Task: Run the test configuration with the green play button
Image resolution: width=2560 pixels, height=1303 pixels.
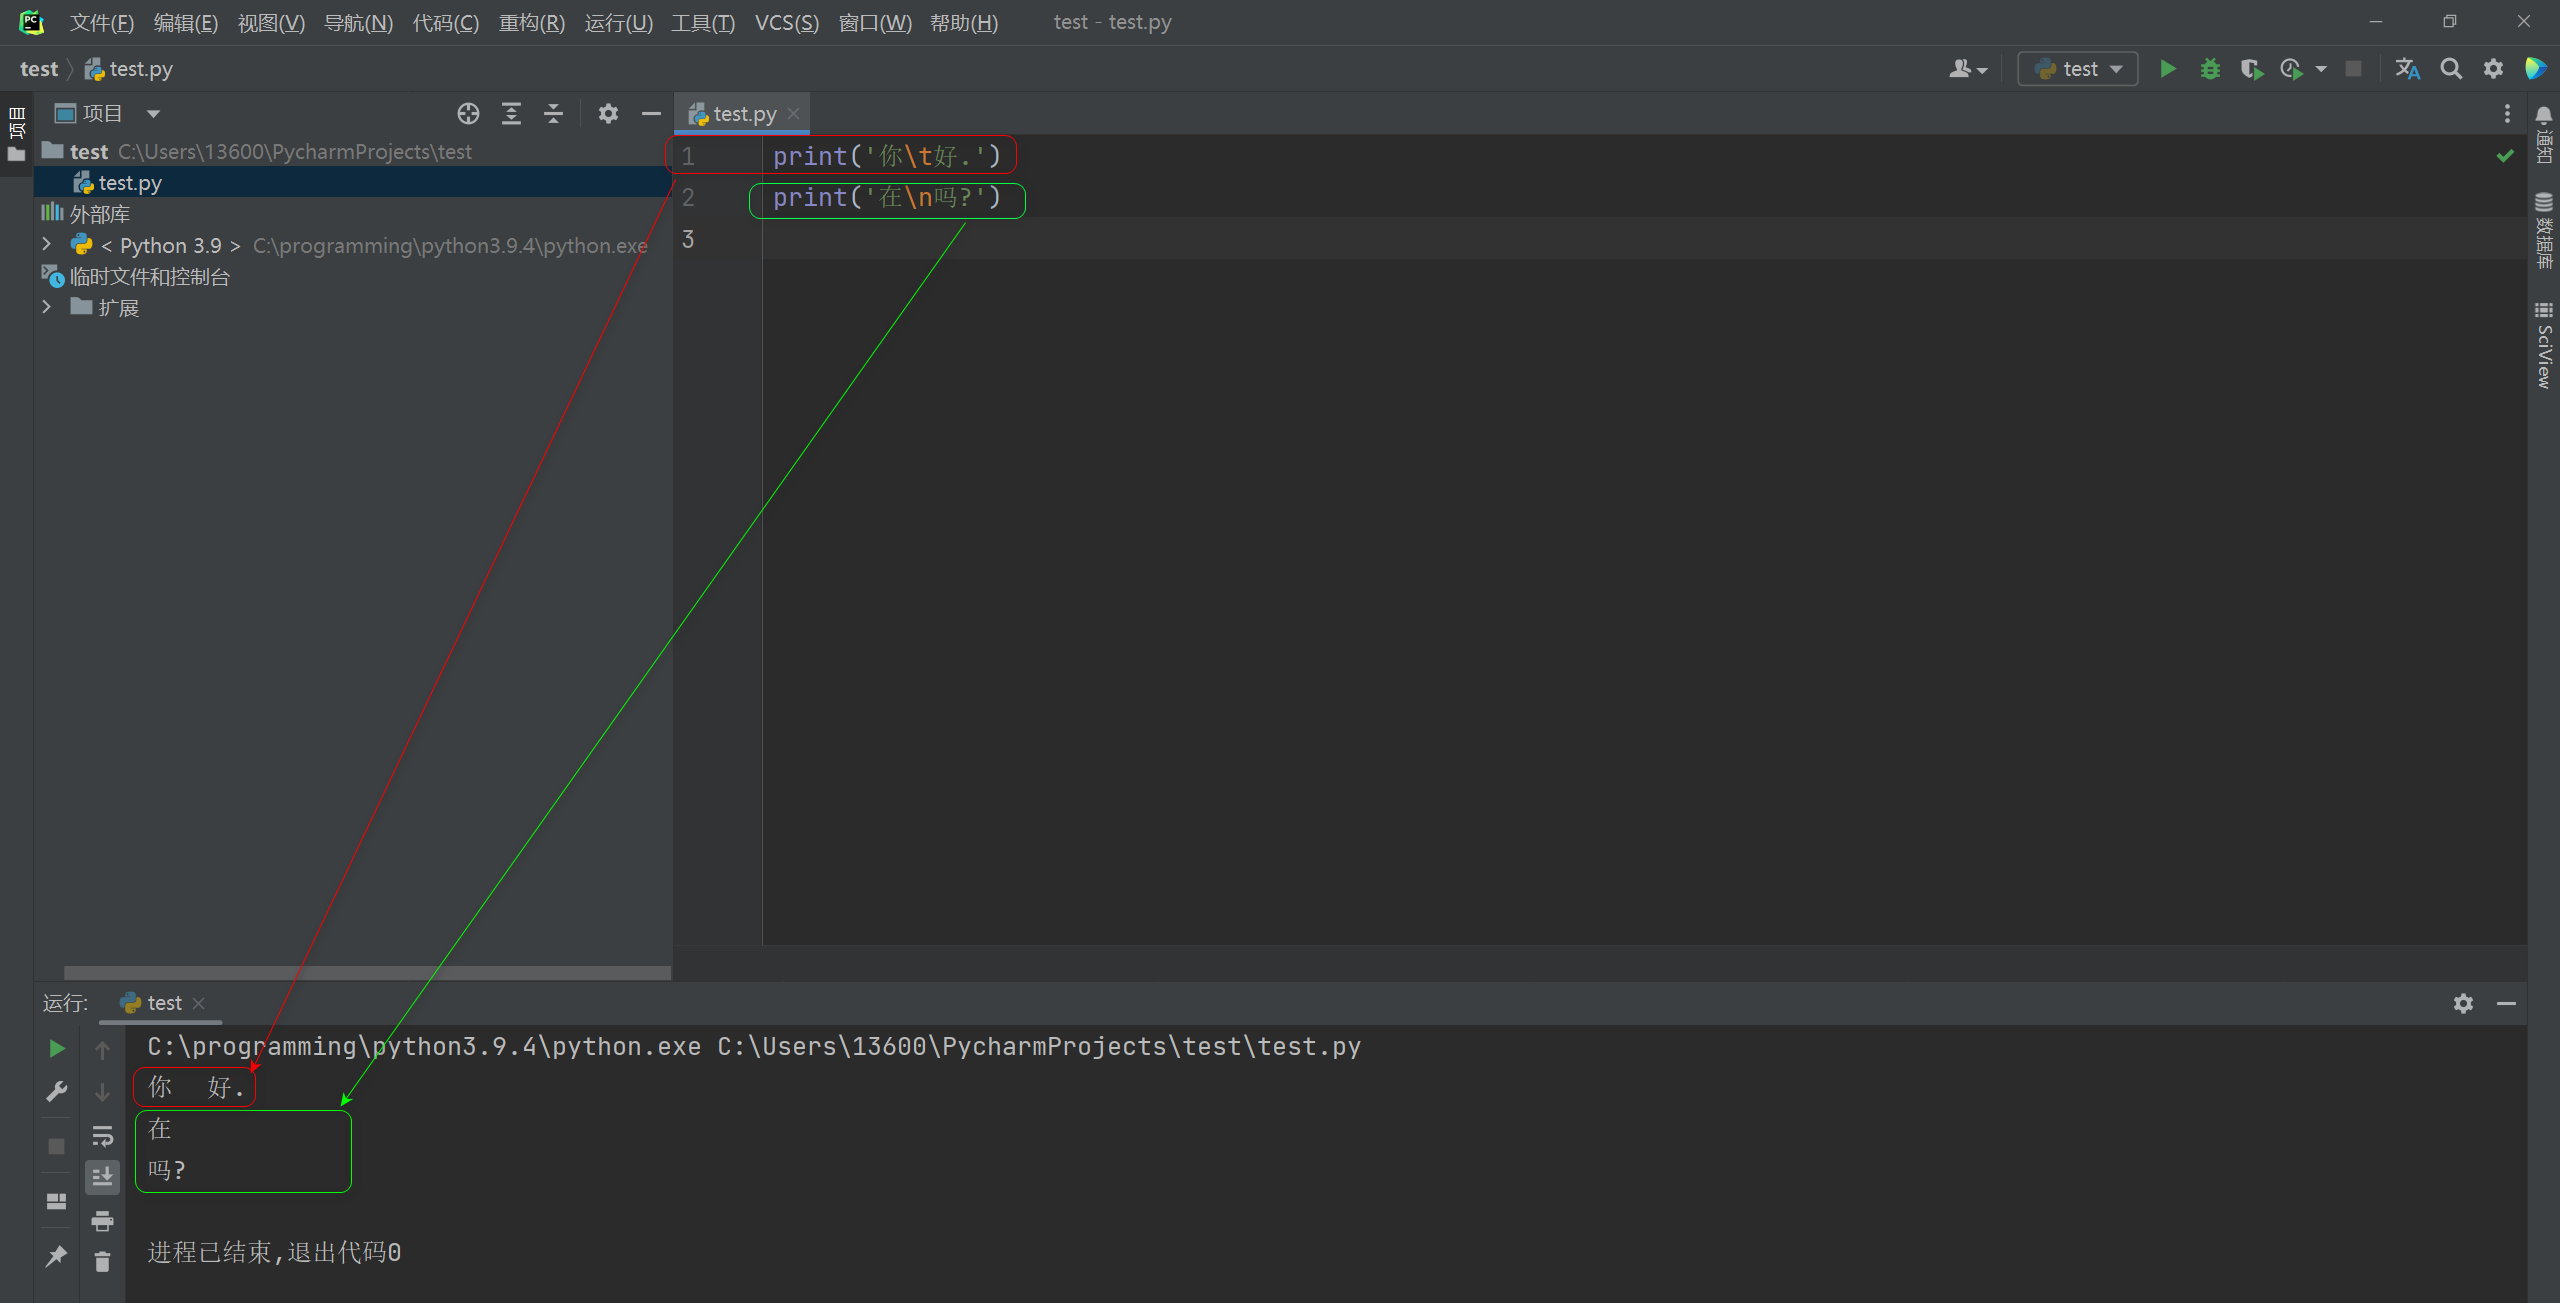Action: [2167, 69]
